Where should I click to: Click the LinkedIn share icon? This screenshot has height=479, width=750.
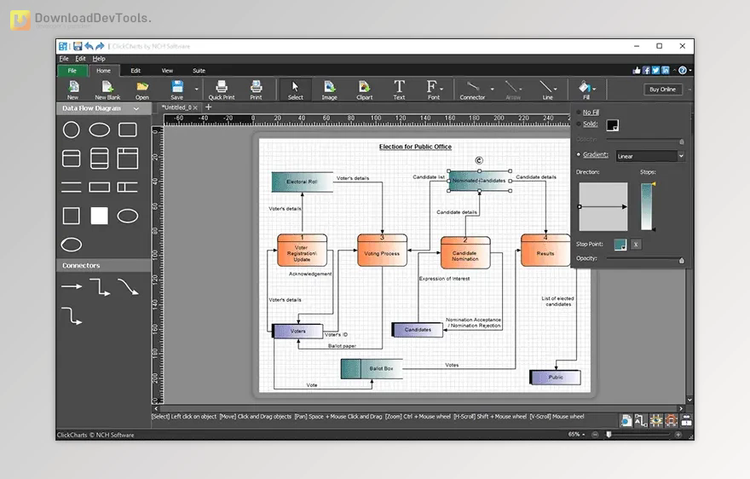665,70
